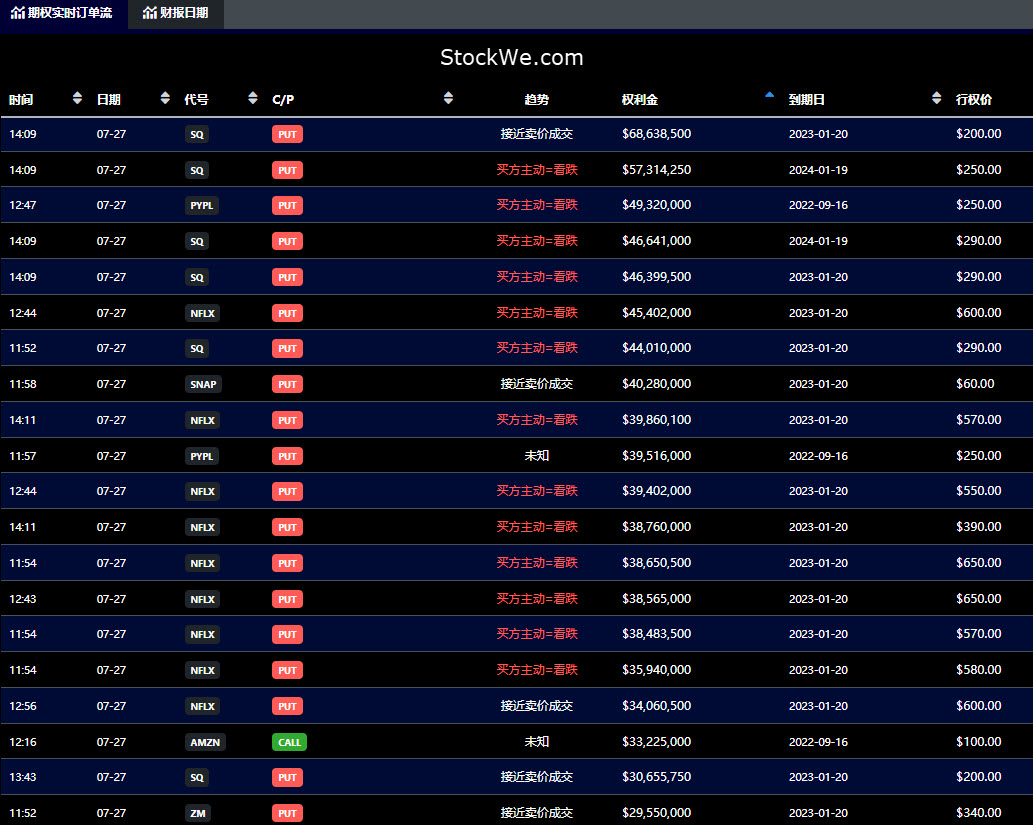The height and width of the screenshot is (825, 1033).
Task: Click the PUT badge in the SNAP row
Action: point(287,384)
